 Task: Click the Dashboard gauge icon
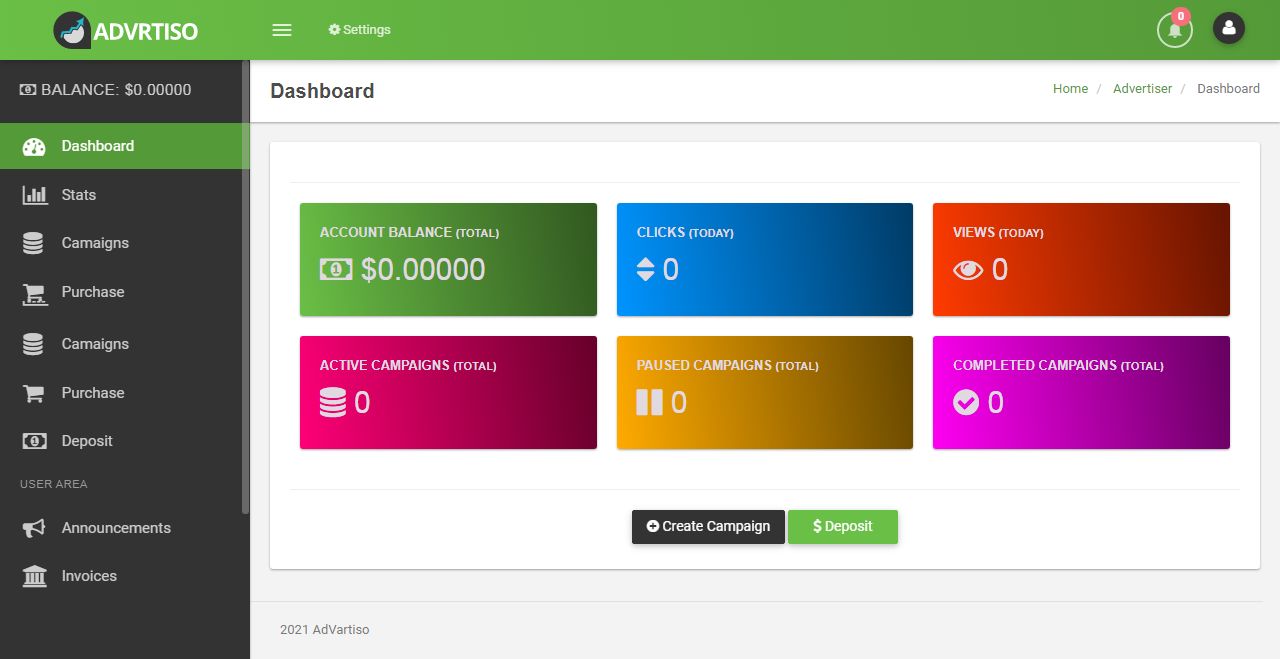pos(34,147)
